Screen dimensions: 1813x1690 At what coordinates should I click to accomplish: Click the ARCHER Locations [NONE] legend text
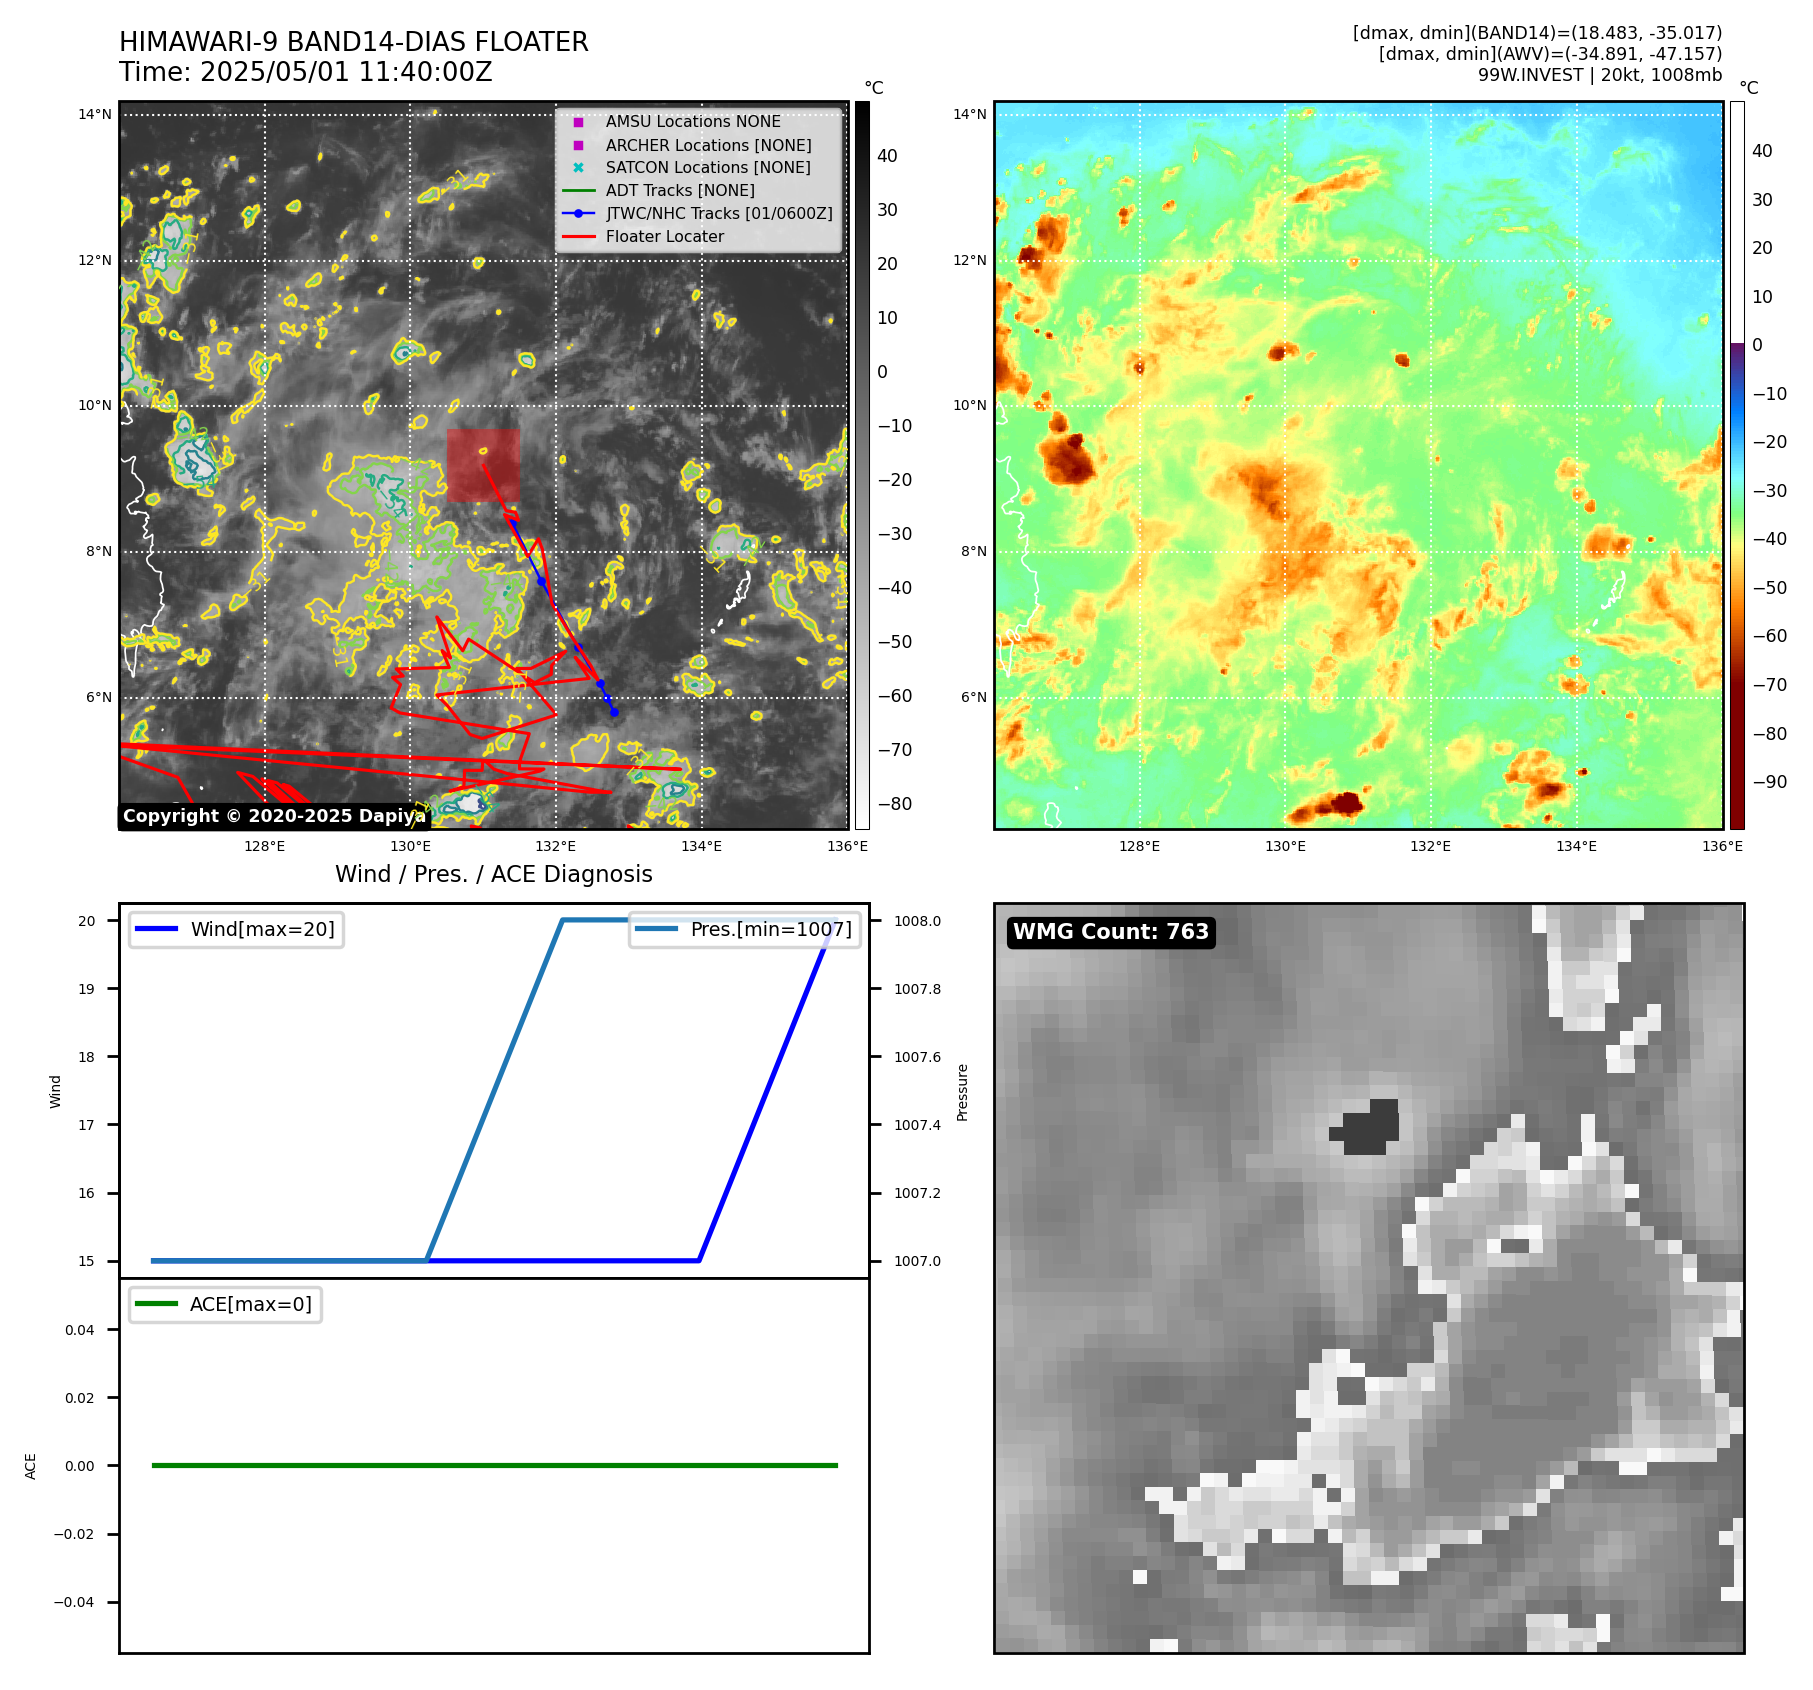click(709, 145)
